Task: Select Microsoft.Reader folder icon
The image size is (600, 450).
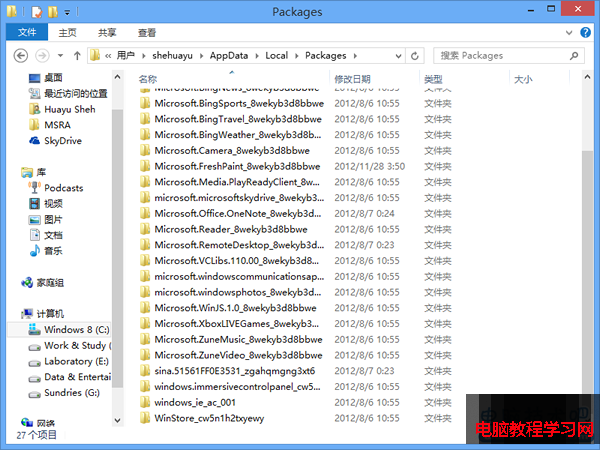Action: (x=145, y=229)
